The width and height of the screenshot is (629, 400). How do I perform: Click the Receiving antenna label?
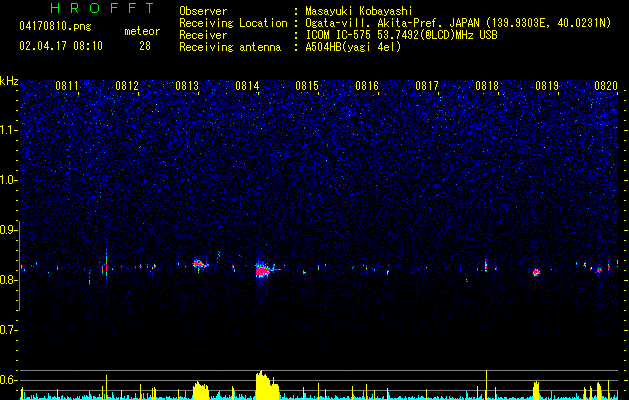[230, 47]
